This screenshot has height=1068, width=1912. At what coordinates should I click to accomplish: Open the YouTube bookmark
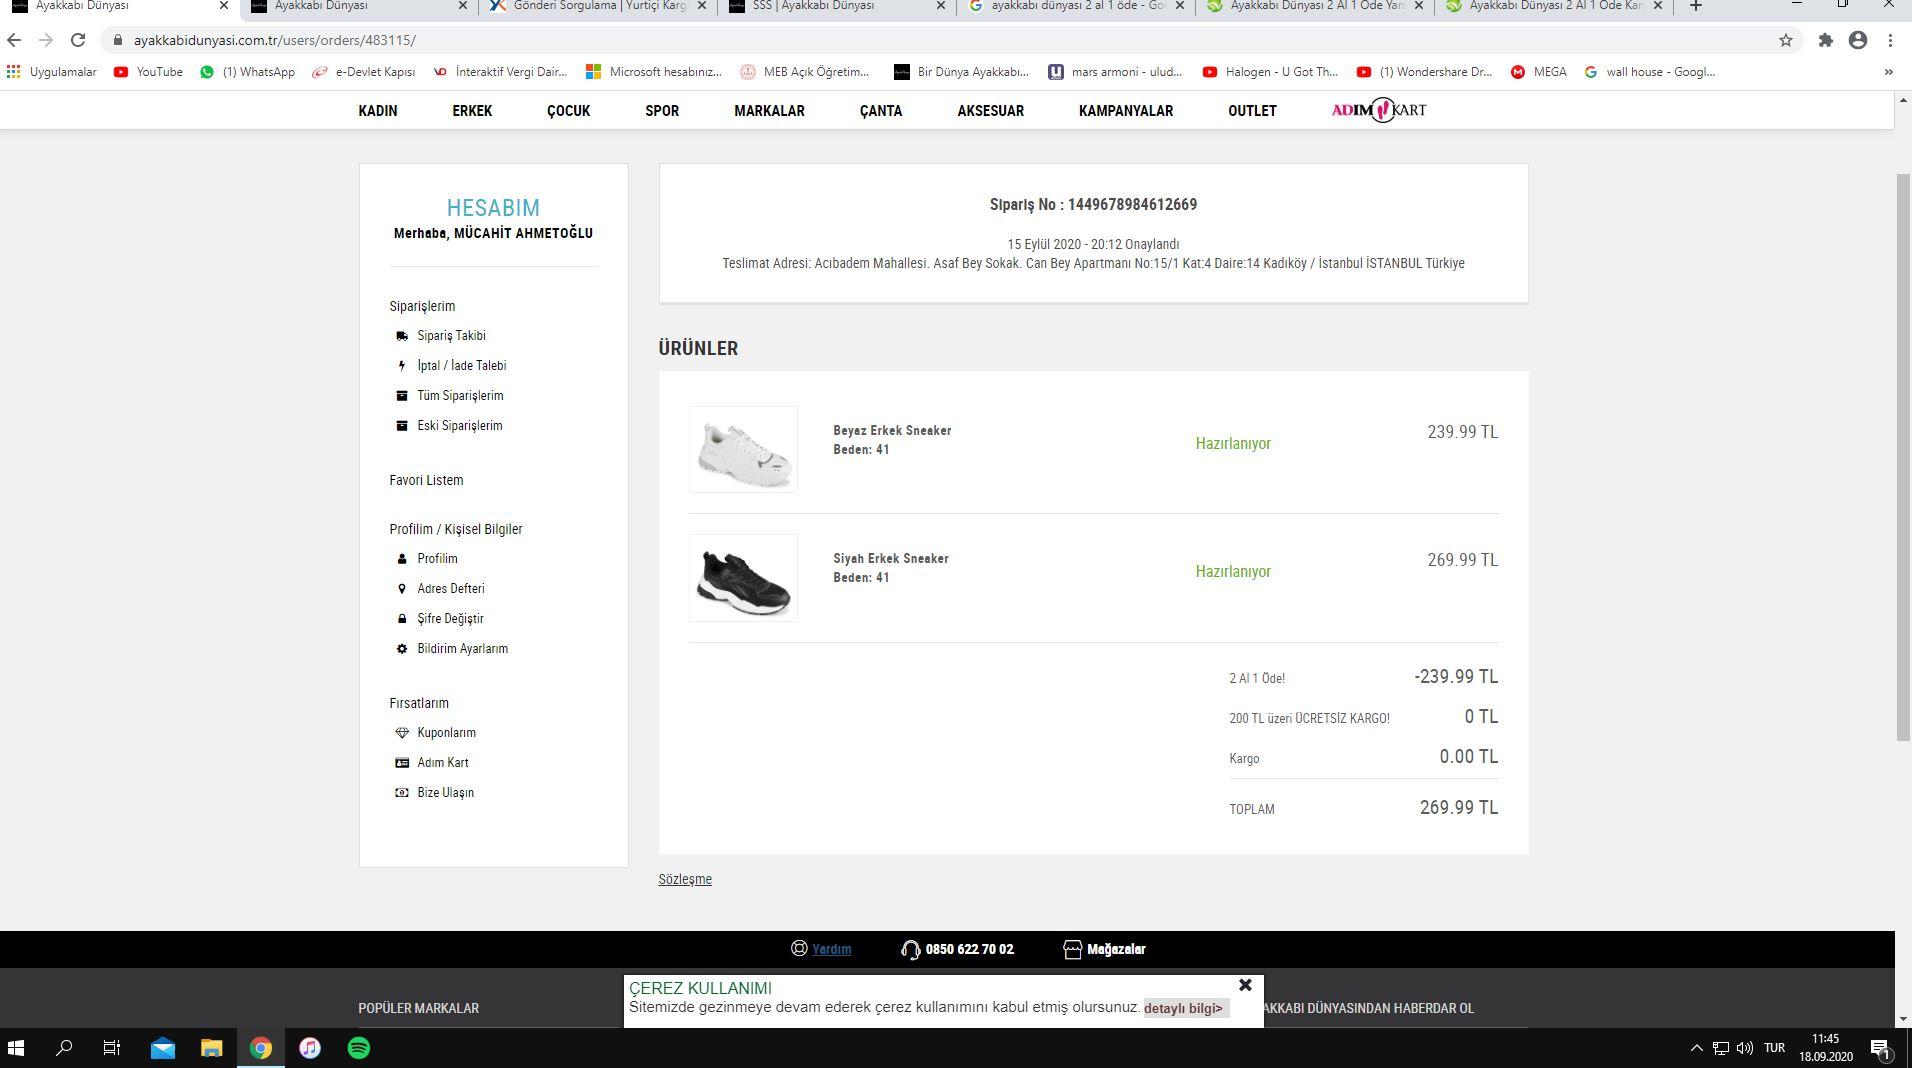pos(148,72)
